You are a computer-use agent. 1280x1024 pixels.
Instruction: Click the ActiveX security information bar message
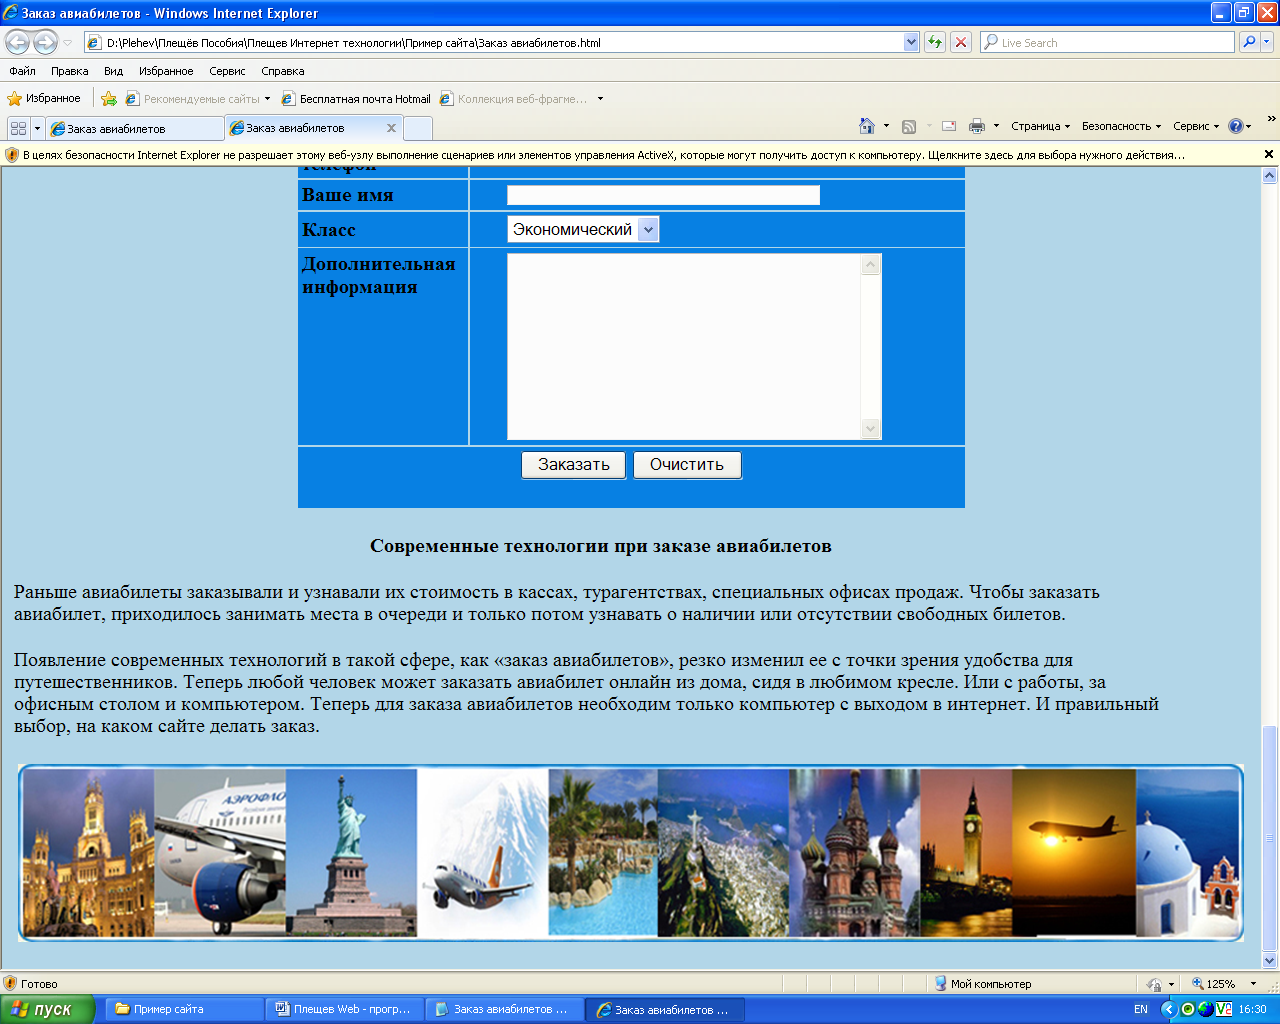point(604,155)
